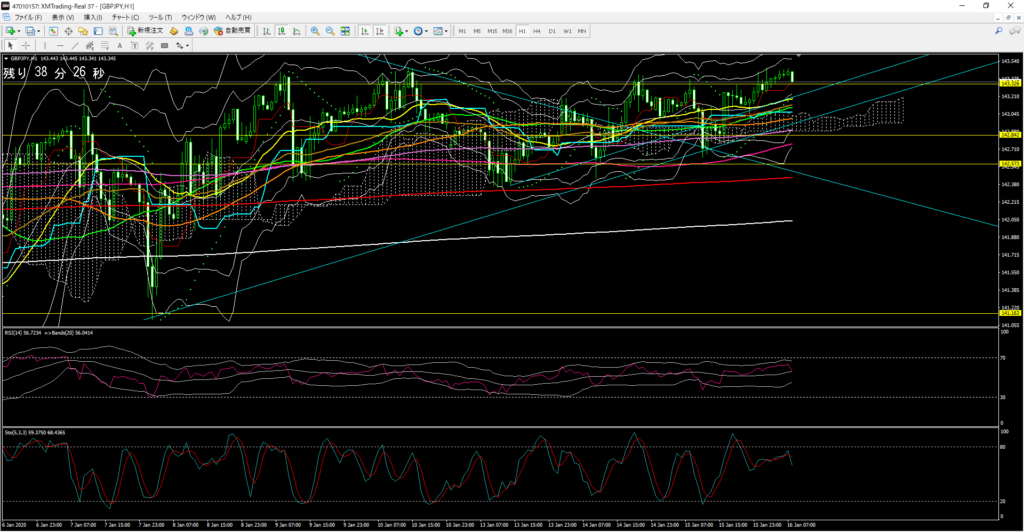1024x532 pixels.
Task: Expand the indicators dropdown arrow
Action: (x=407, y=31)
